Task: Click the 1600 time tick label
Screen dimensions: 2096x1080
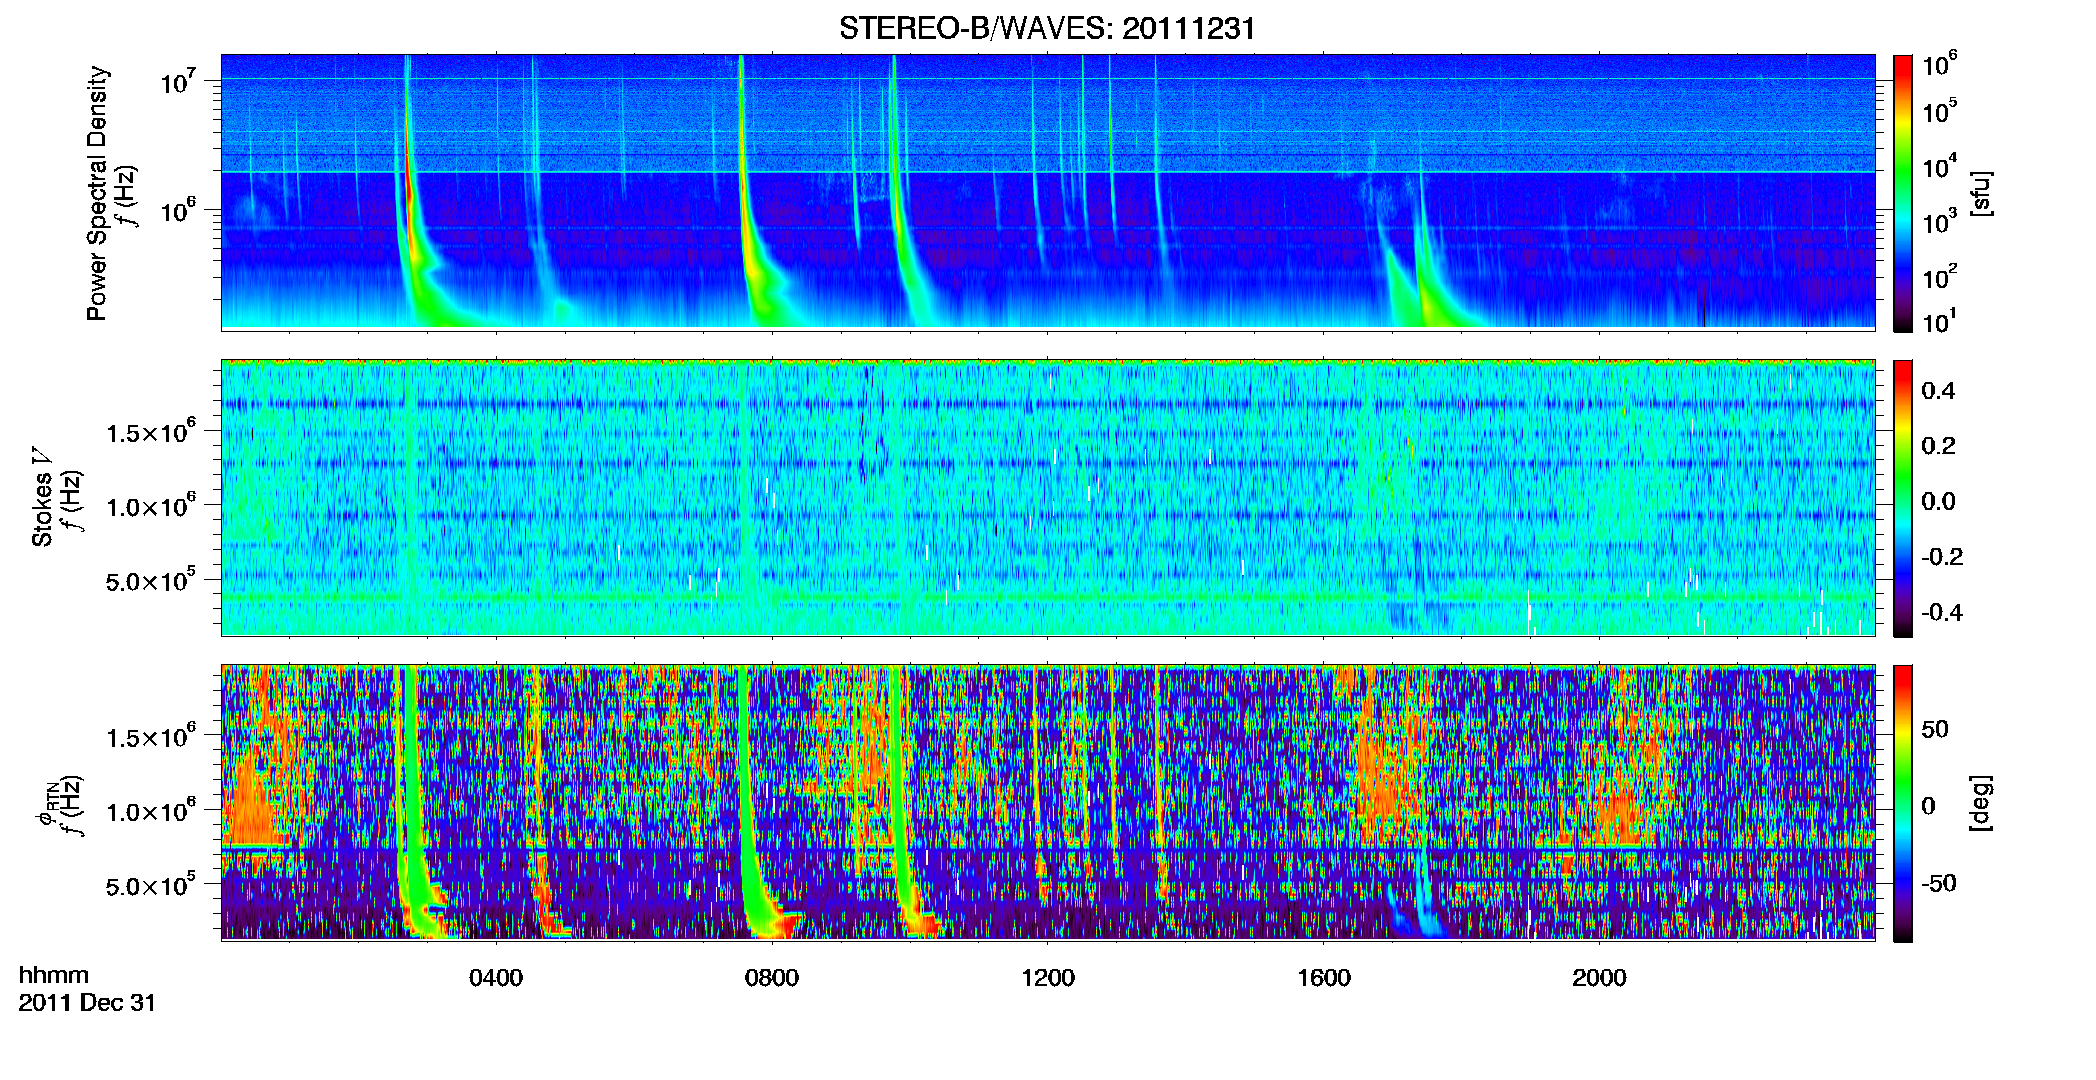Action: click(1324, 978)
